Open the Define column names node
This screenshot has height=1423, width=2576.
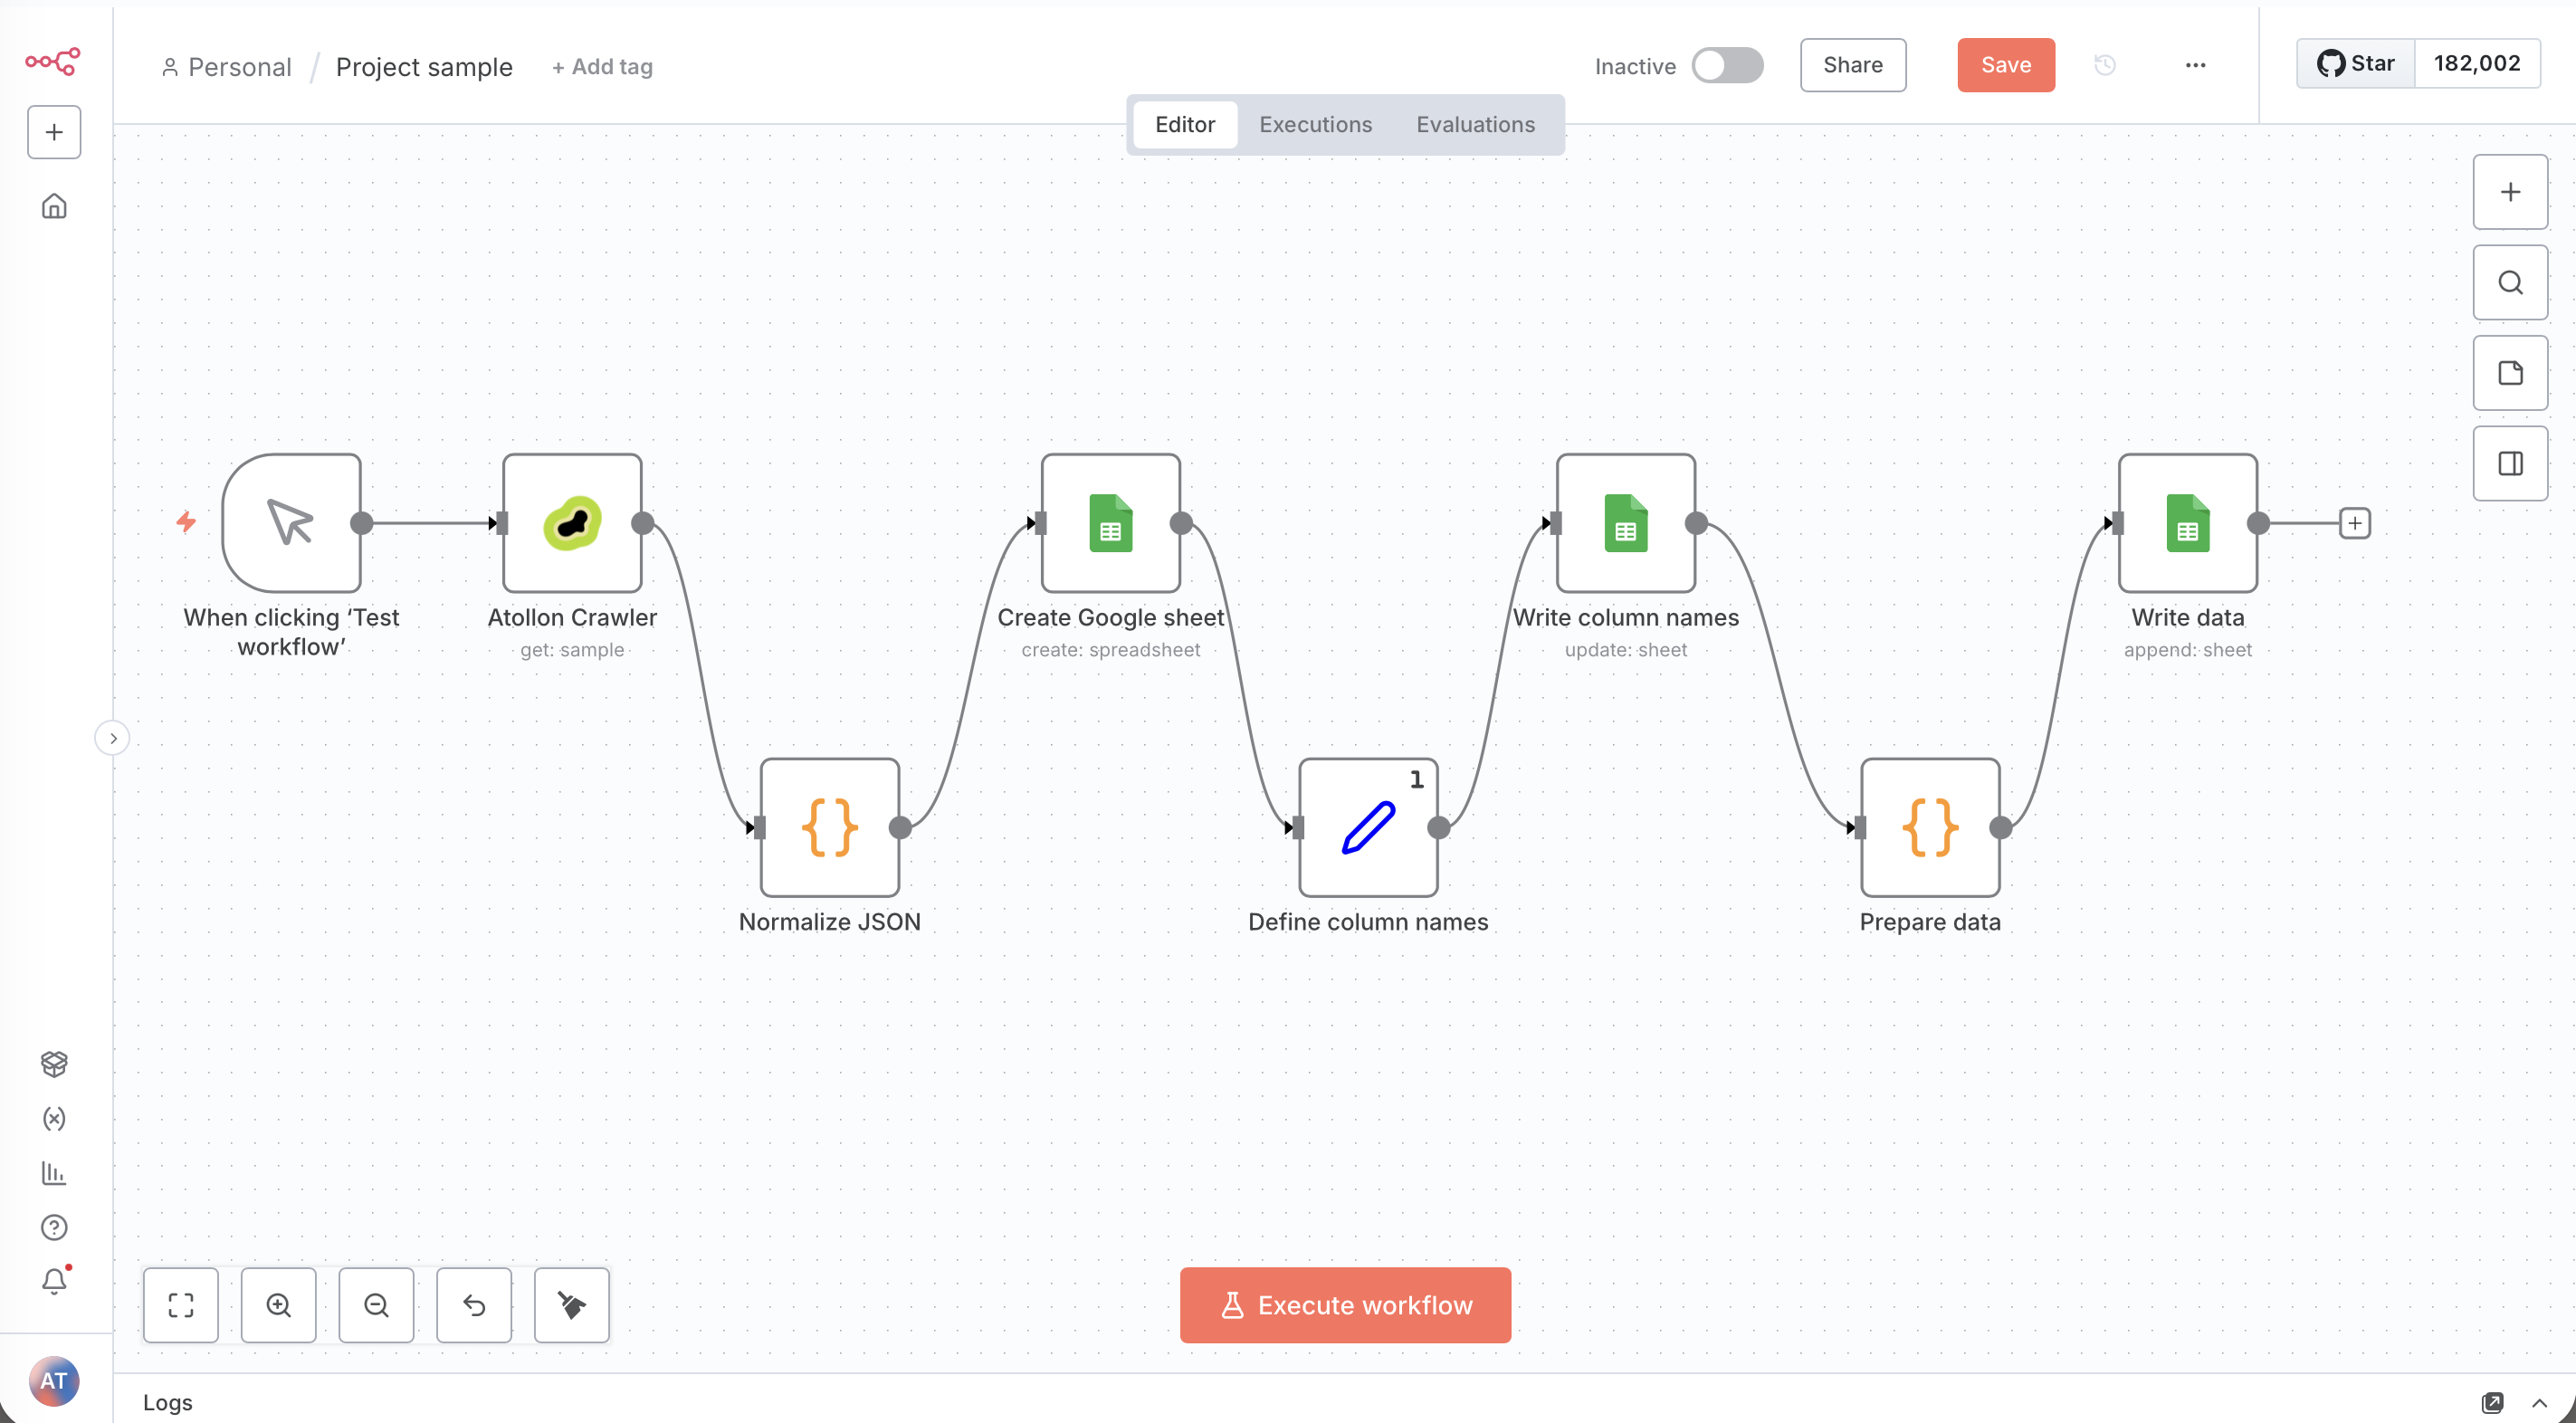click(x=1367, y=827)
